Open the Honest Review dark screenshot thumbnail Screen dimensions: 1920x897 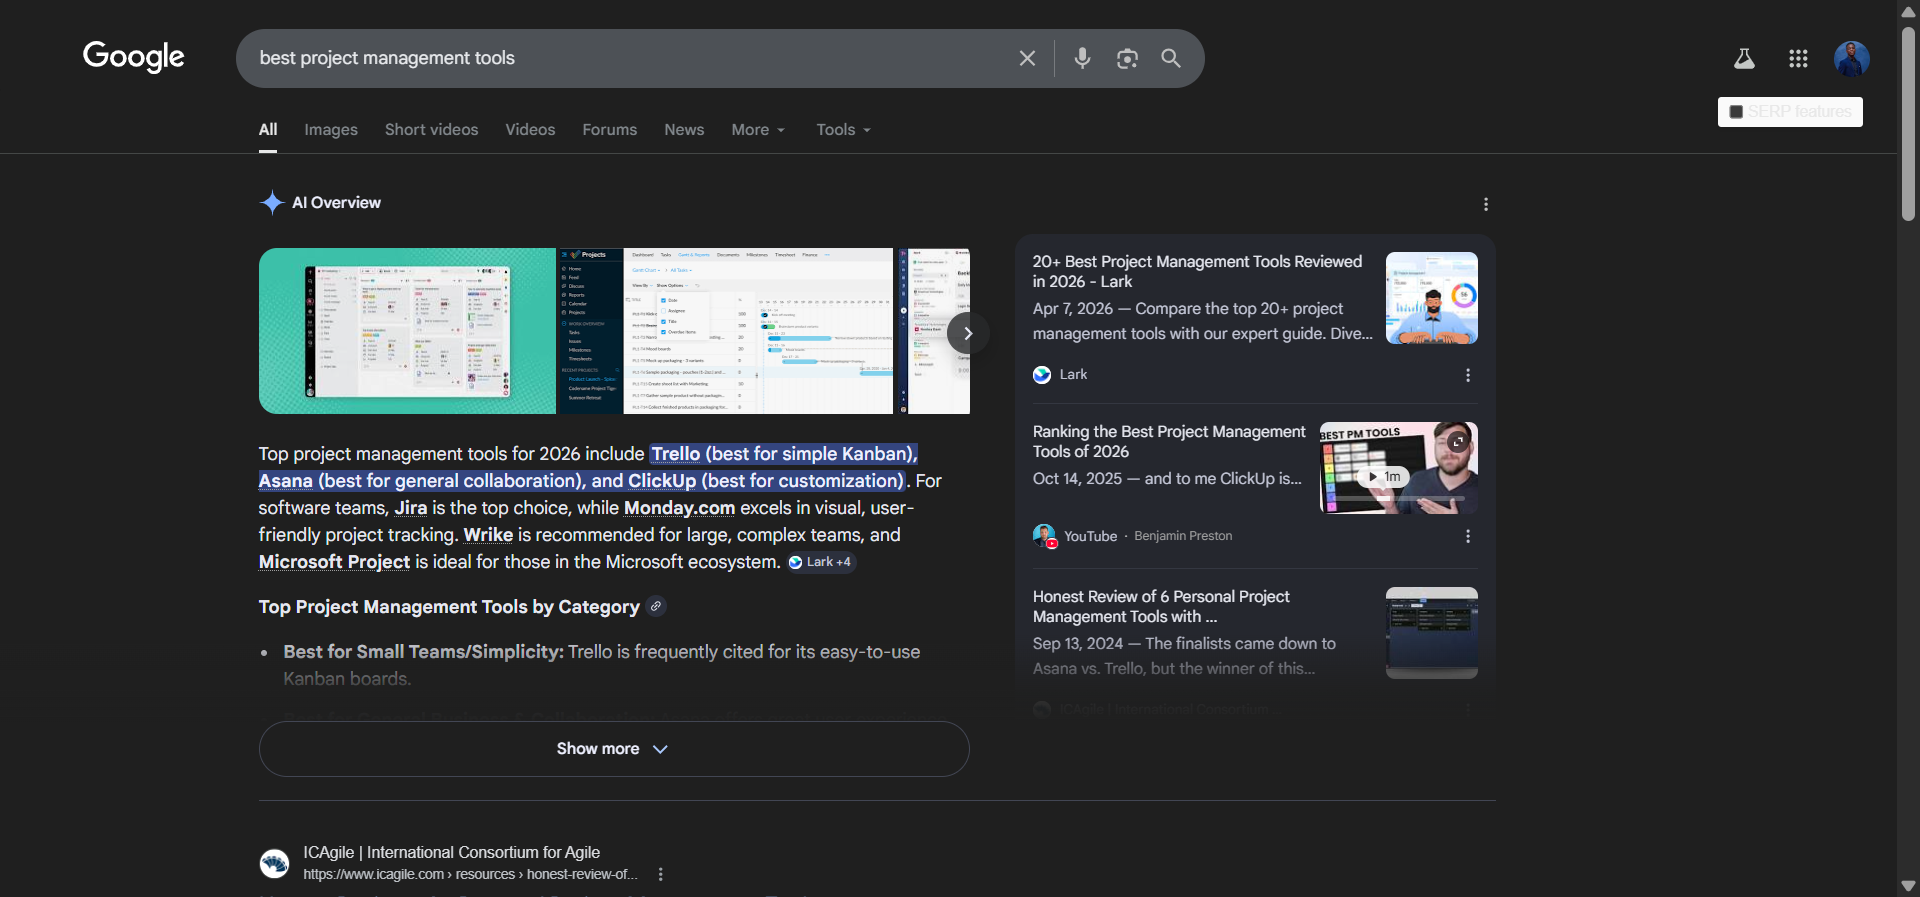pos(1432,633)
